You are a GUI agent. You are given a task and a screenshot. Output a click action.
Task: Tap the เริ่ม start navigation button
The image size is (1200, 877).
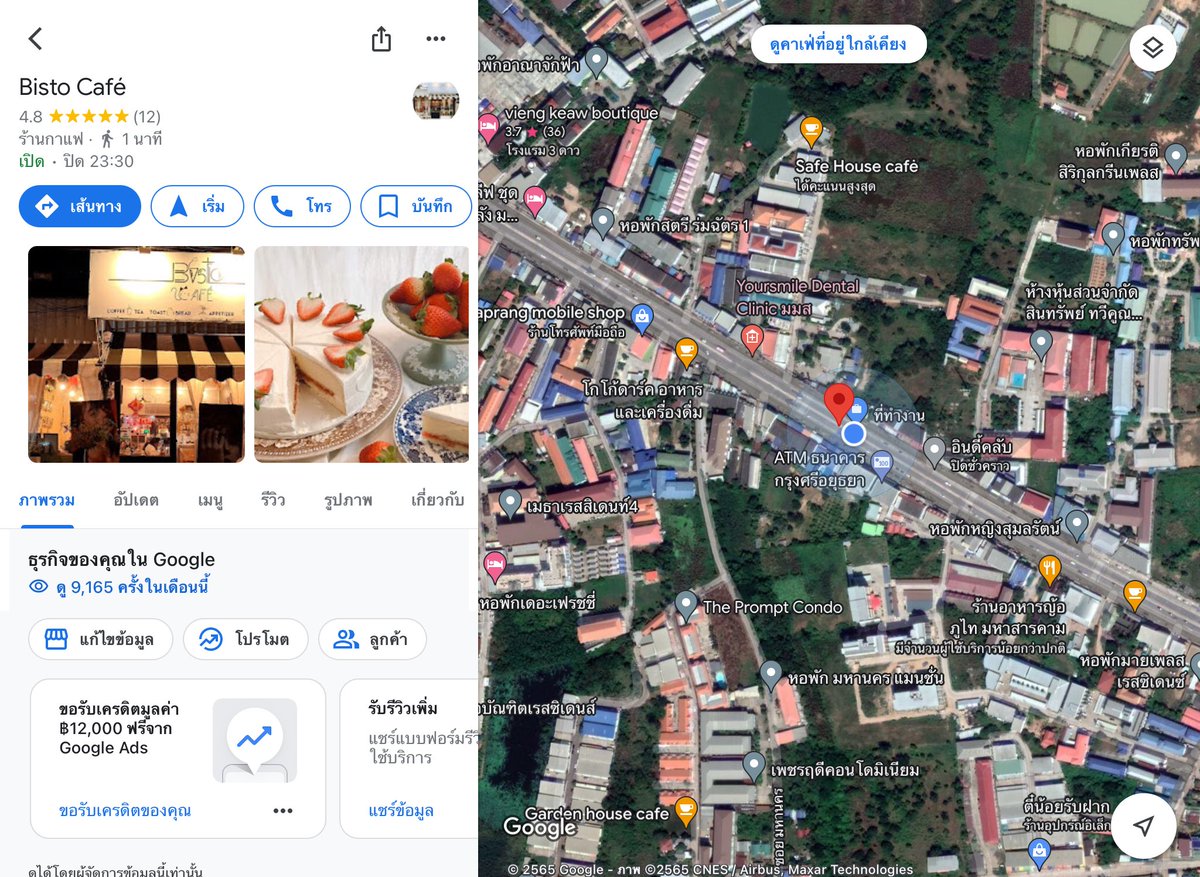click(x=197, y=206)
